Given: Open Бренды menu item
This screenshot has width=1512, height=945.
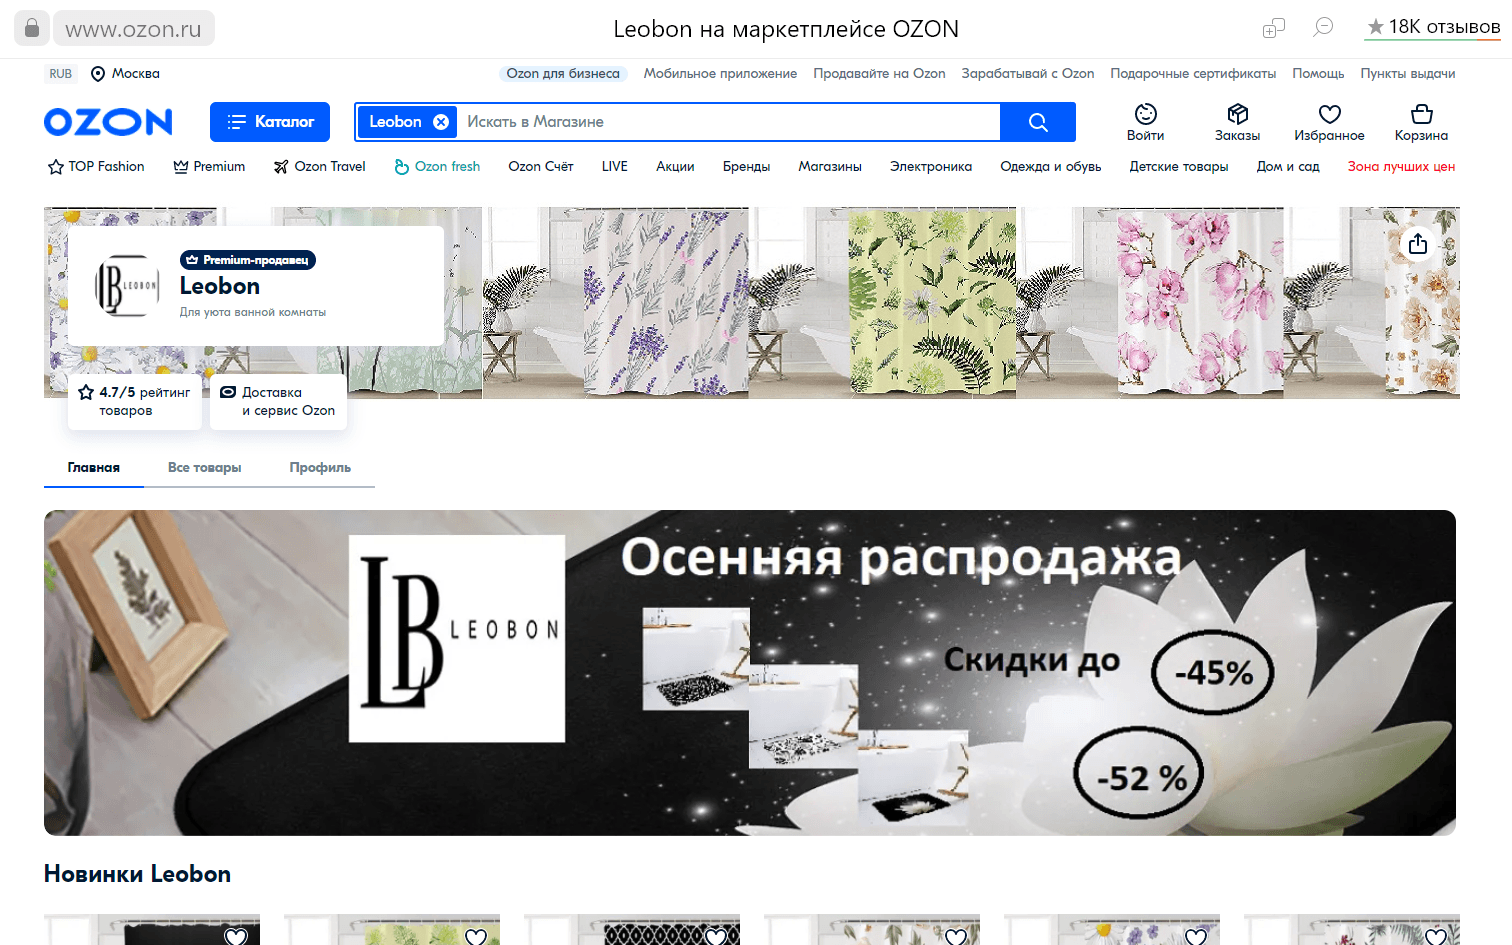Looking at the screenshot, I should pyautogui.click(x=746, y=167).
